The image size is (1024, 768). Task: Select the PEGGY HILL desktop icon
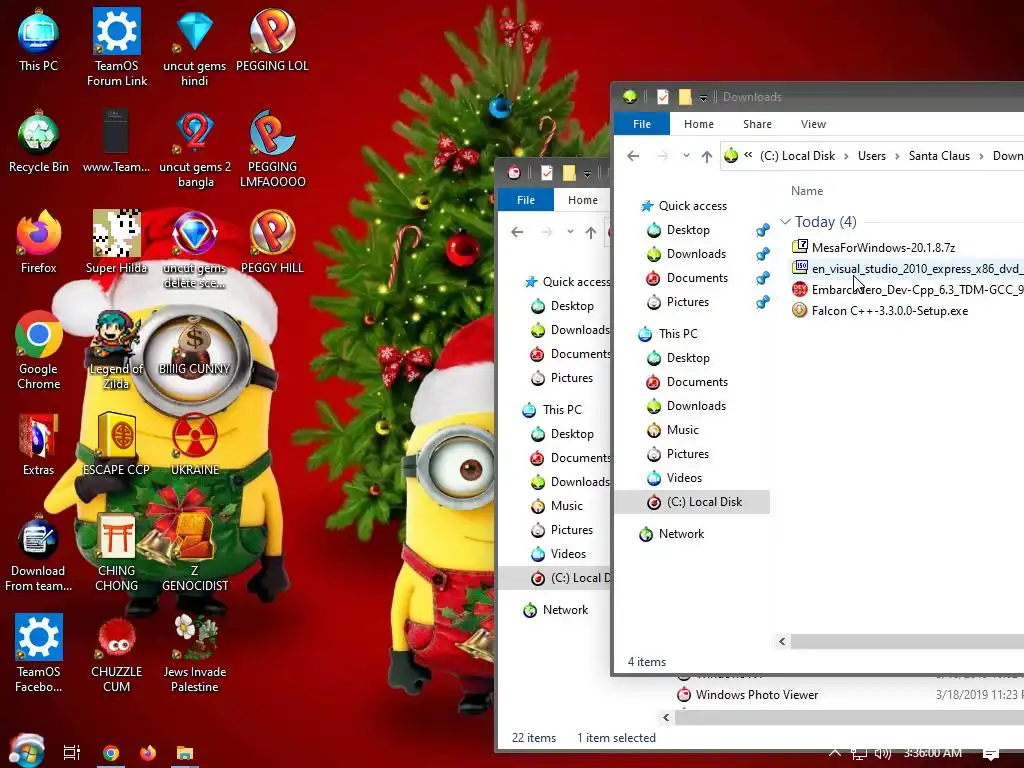click(x=272, y=242)
